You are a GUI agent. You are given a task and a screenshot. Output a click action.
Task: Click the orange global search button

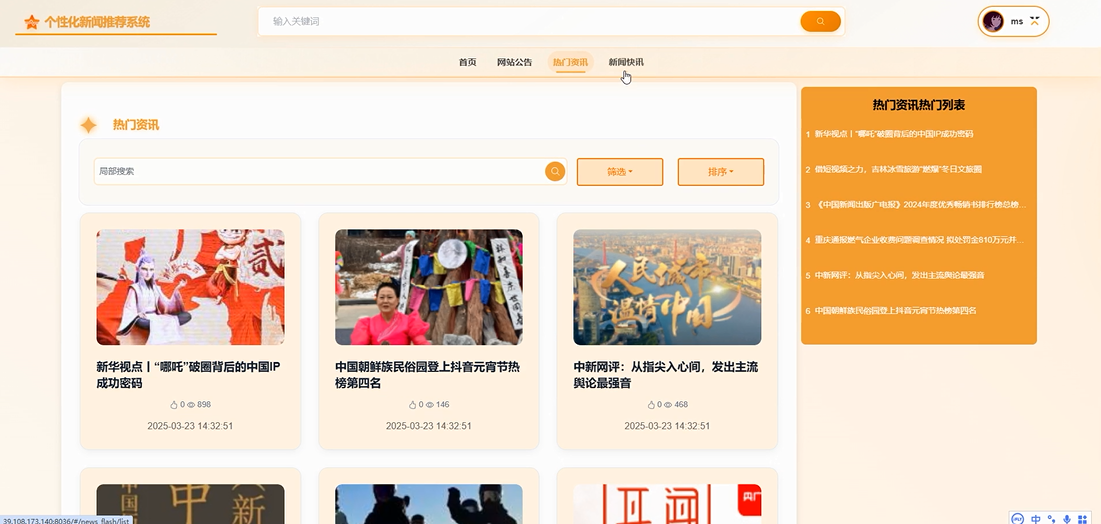click(x=820, y=21)
